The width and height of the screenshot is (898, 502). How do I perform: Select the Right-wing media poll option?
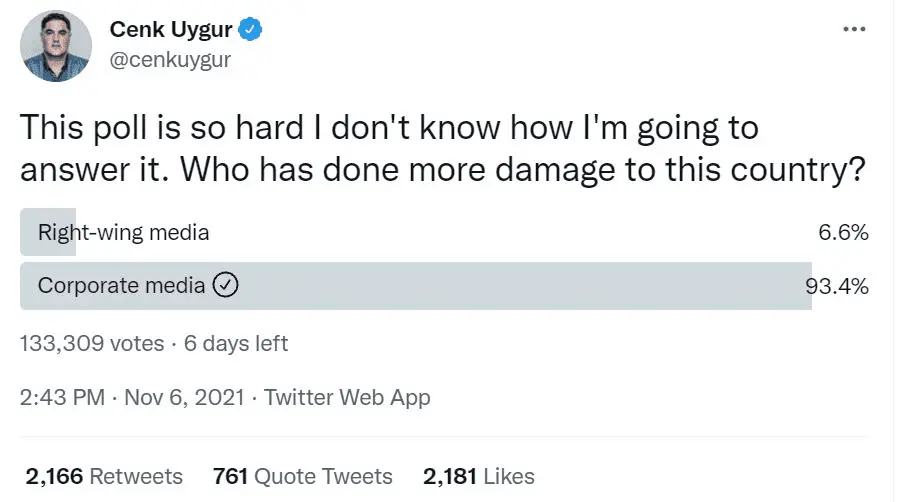pos(123,233)
